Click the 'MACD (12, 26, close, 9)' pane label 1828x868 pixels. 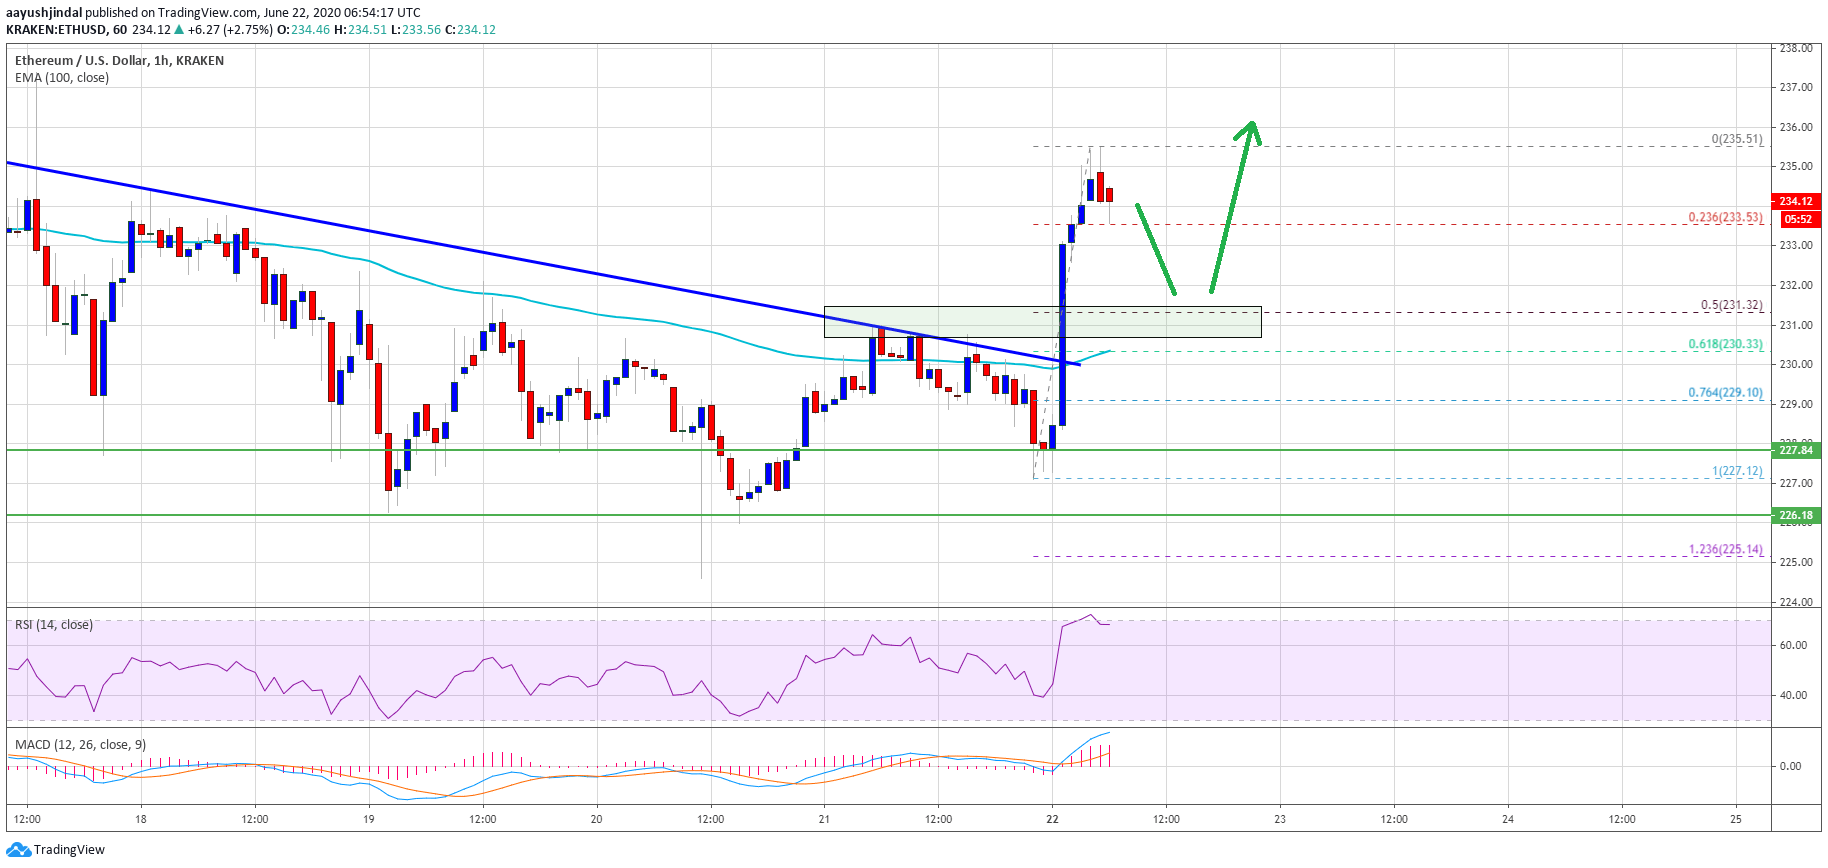tap(80, 744)
